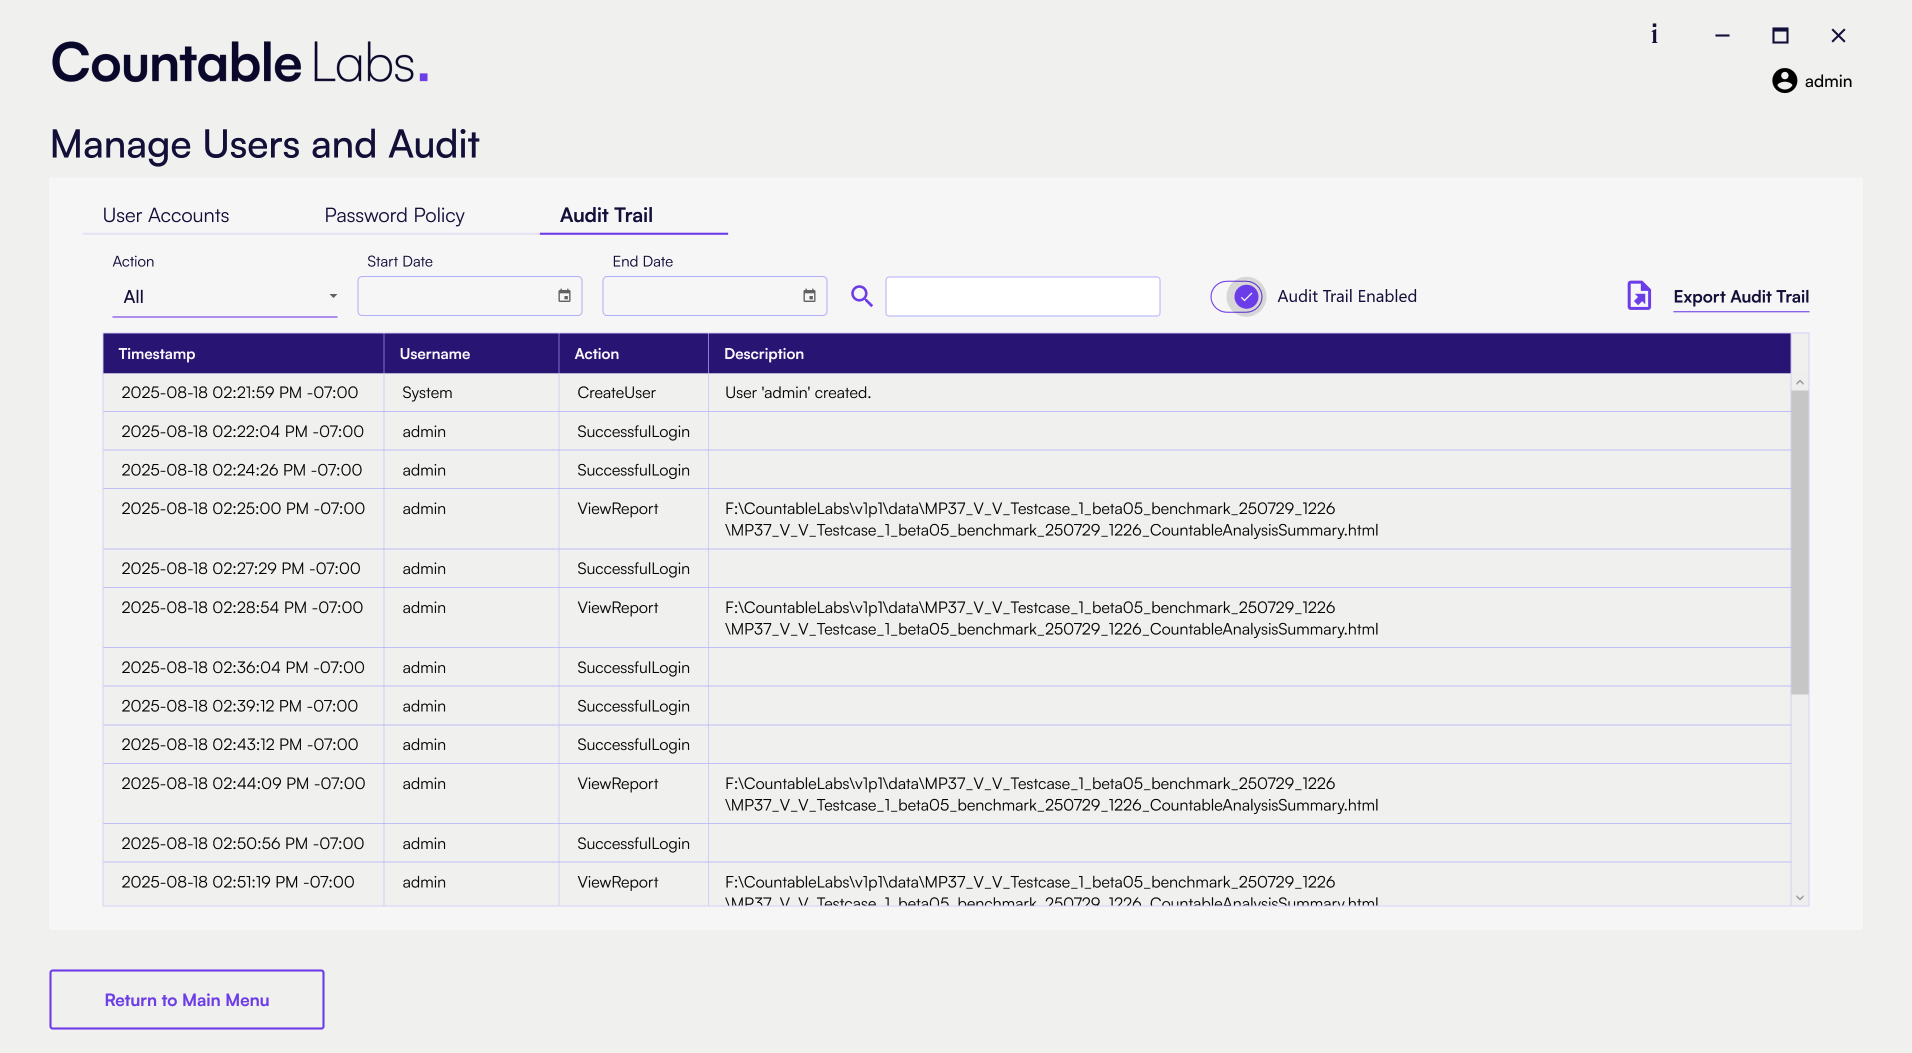The height and width of the screenshot is (1053, 1912).
Task: Click SuccessfulLogin action in 02:27:29 row
Action: pos(633,569)
